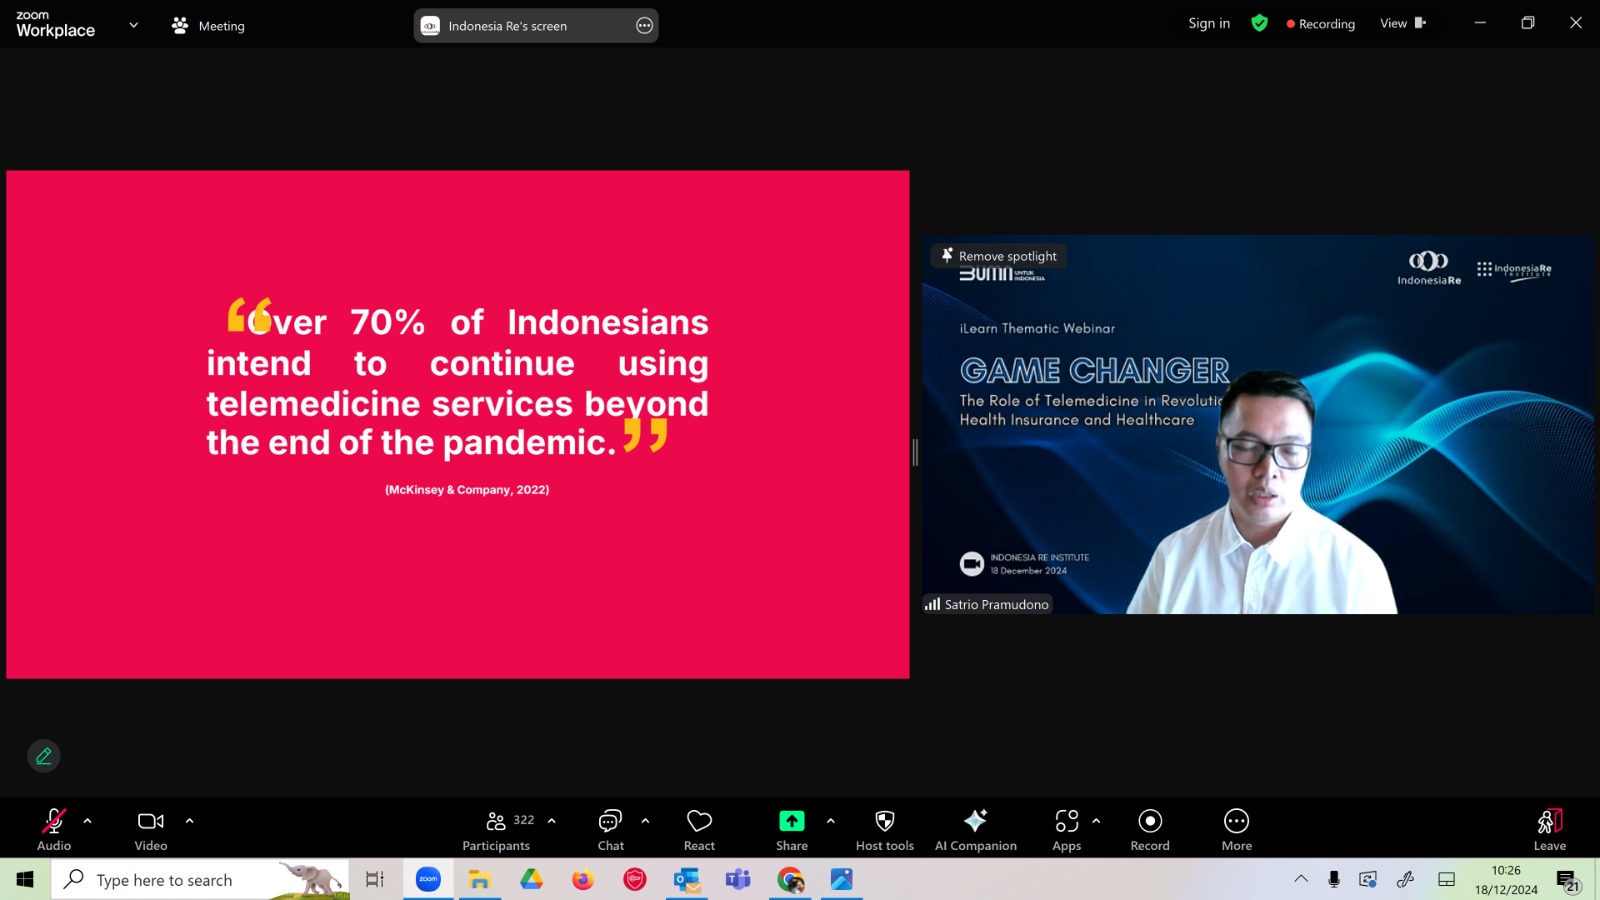Open the View layout menu
1600x900 pixels.
(1403, 23)
